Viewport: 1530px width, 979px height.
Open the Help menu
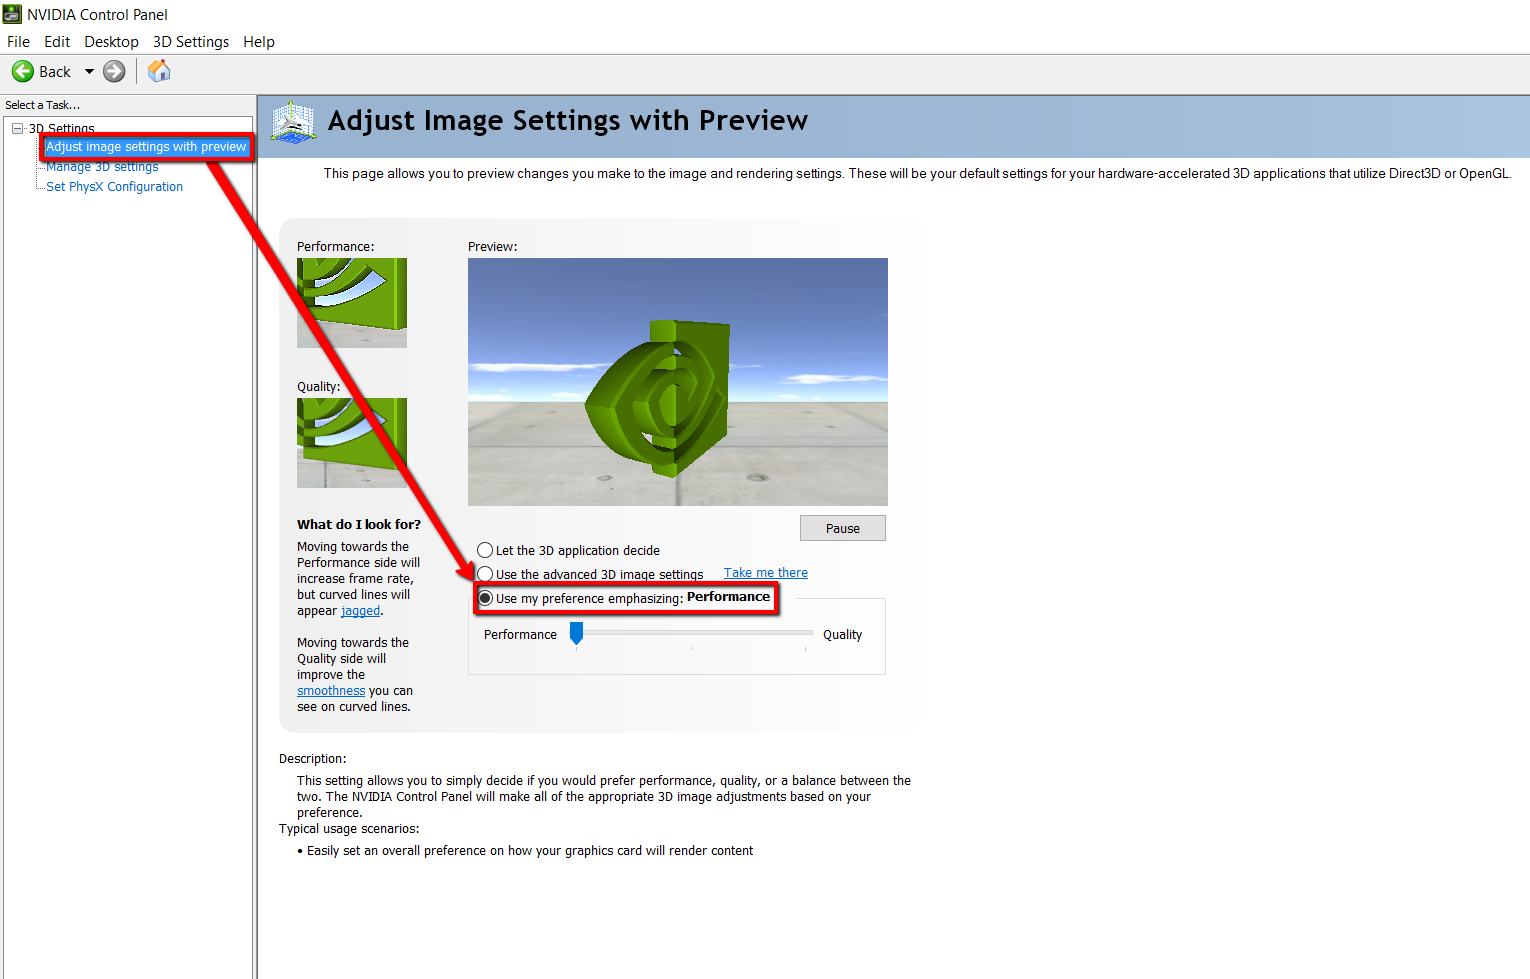tap(259, 42)
